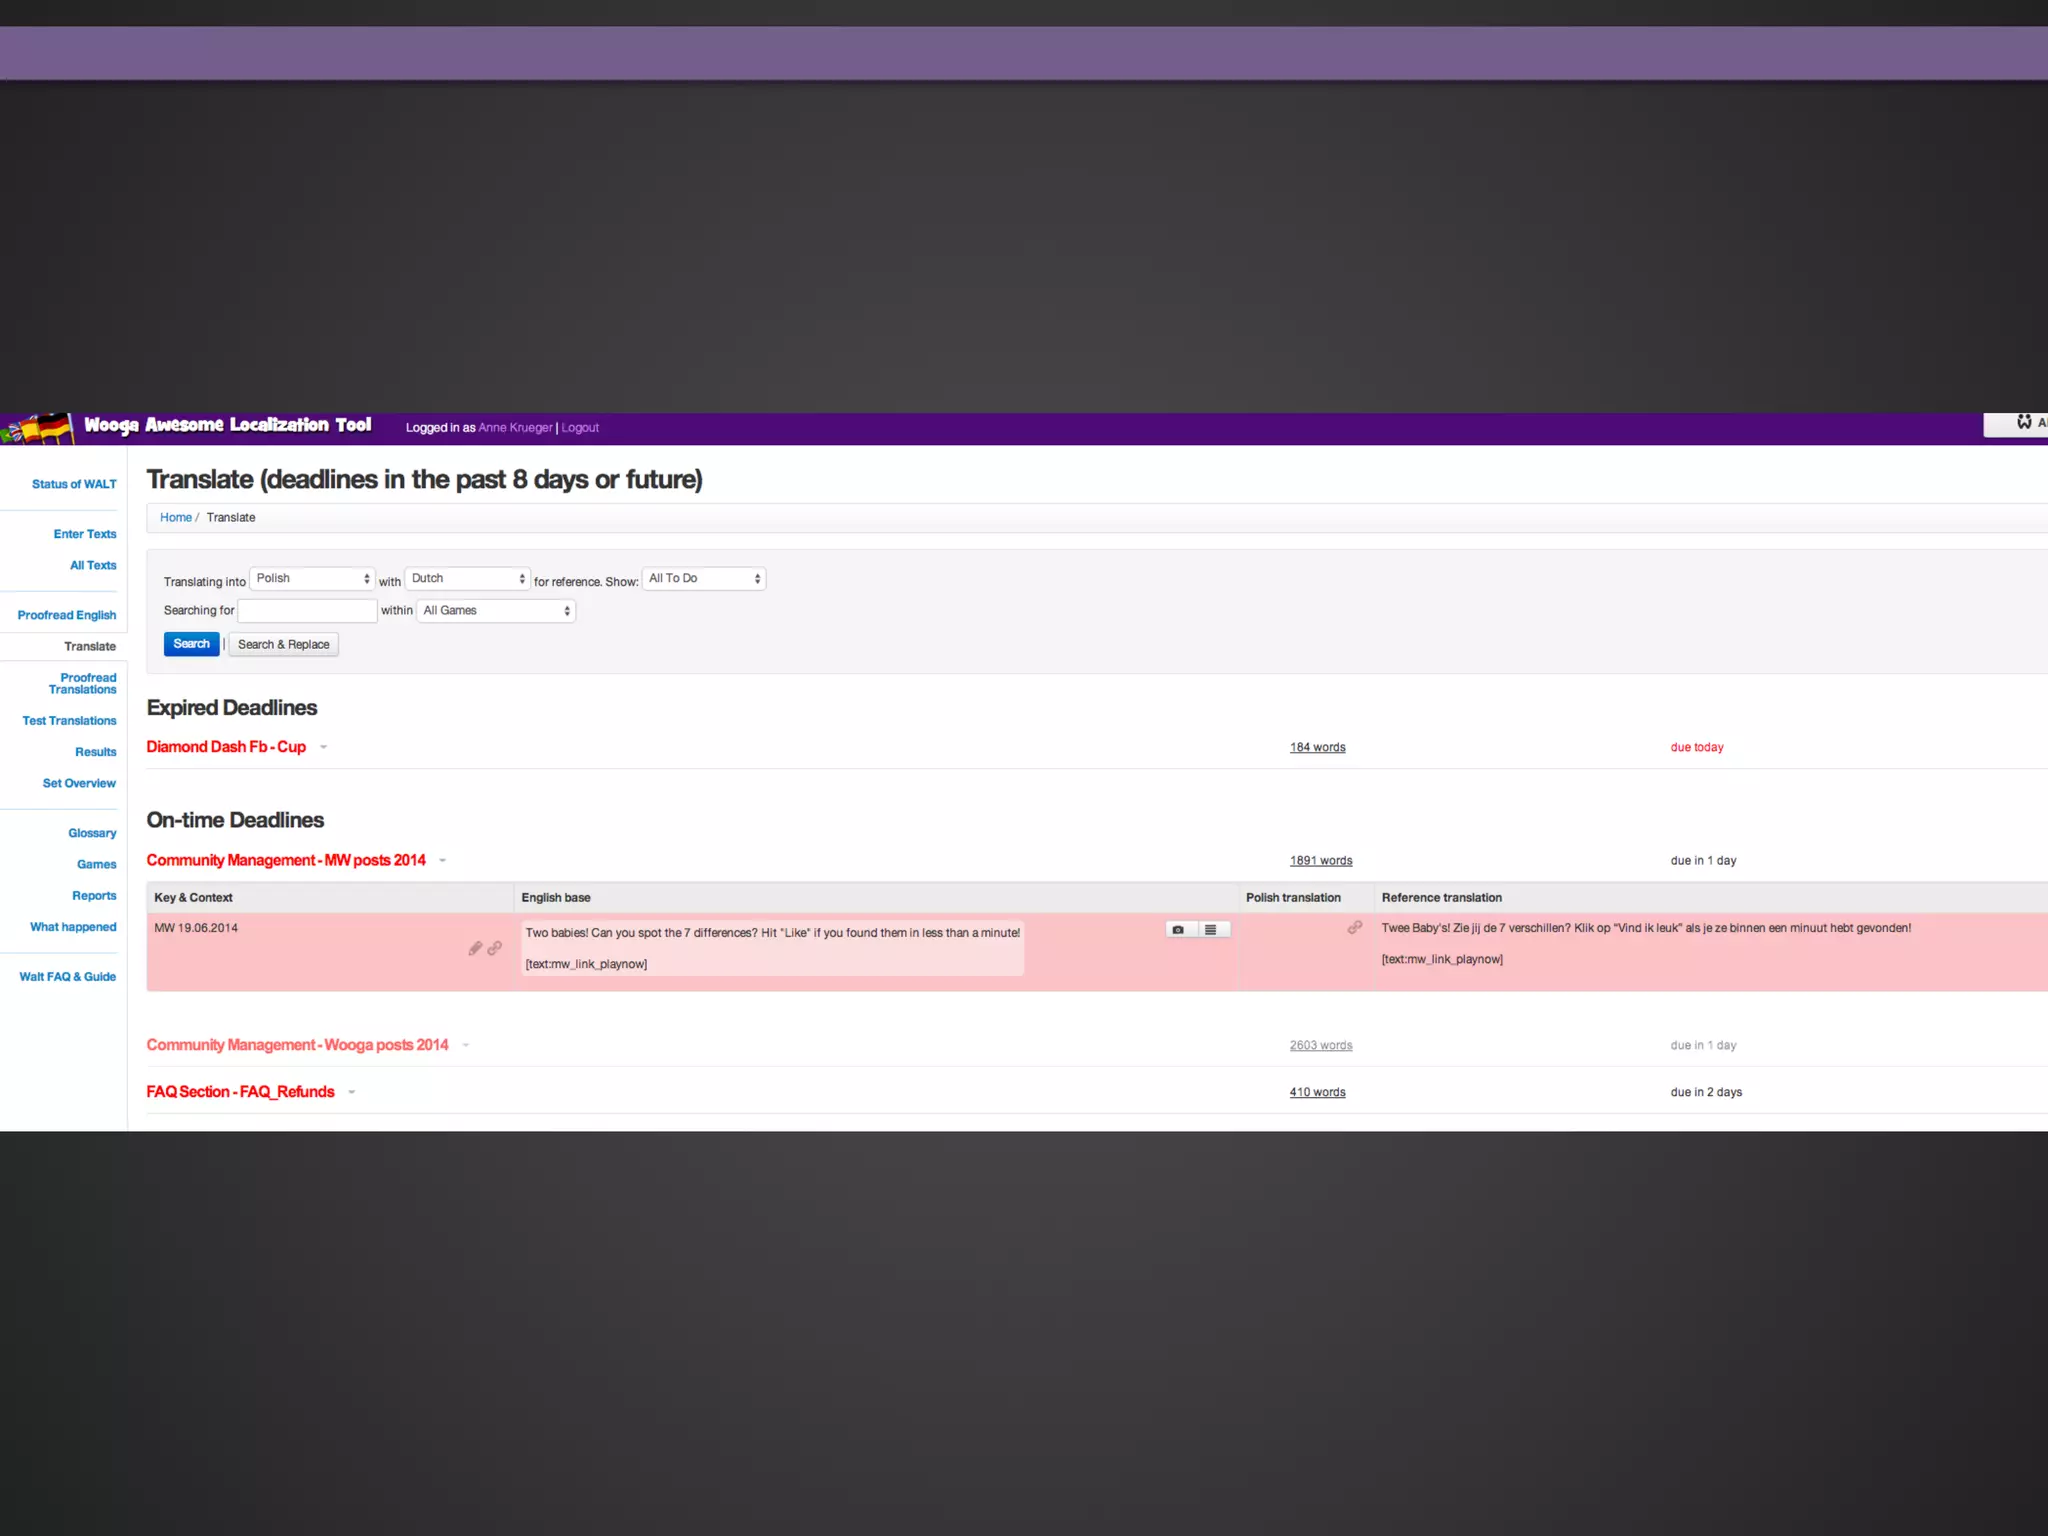The image size is (2048, 1536).
Task: Collapse Community Management MW posts 2014 arrow
Action: point(443,861)
